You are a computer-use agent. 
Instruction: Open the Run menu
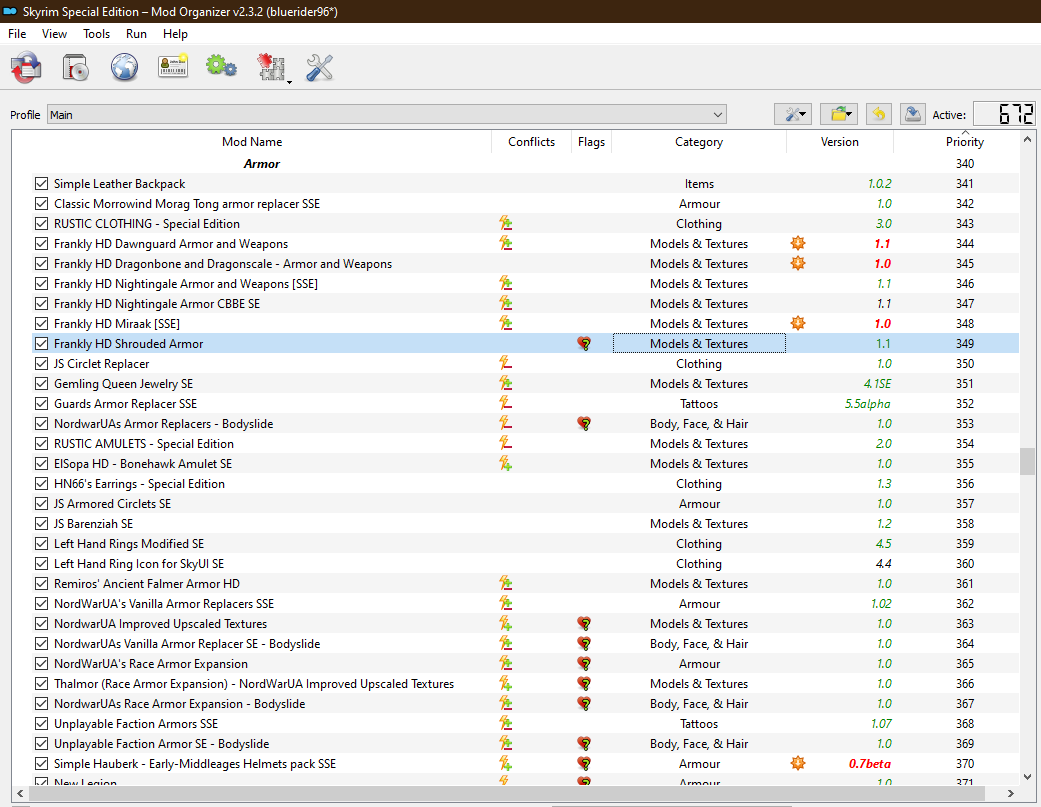[136, 34]
